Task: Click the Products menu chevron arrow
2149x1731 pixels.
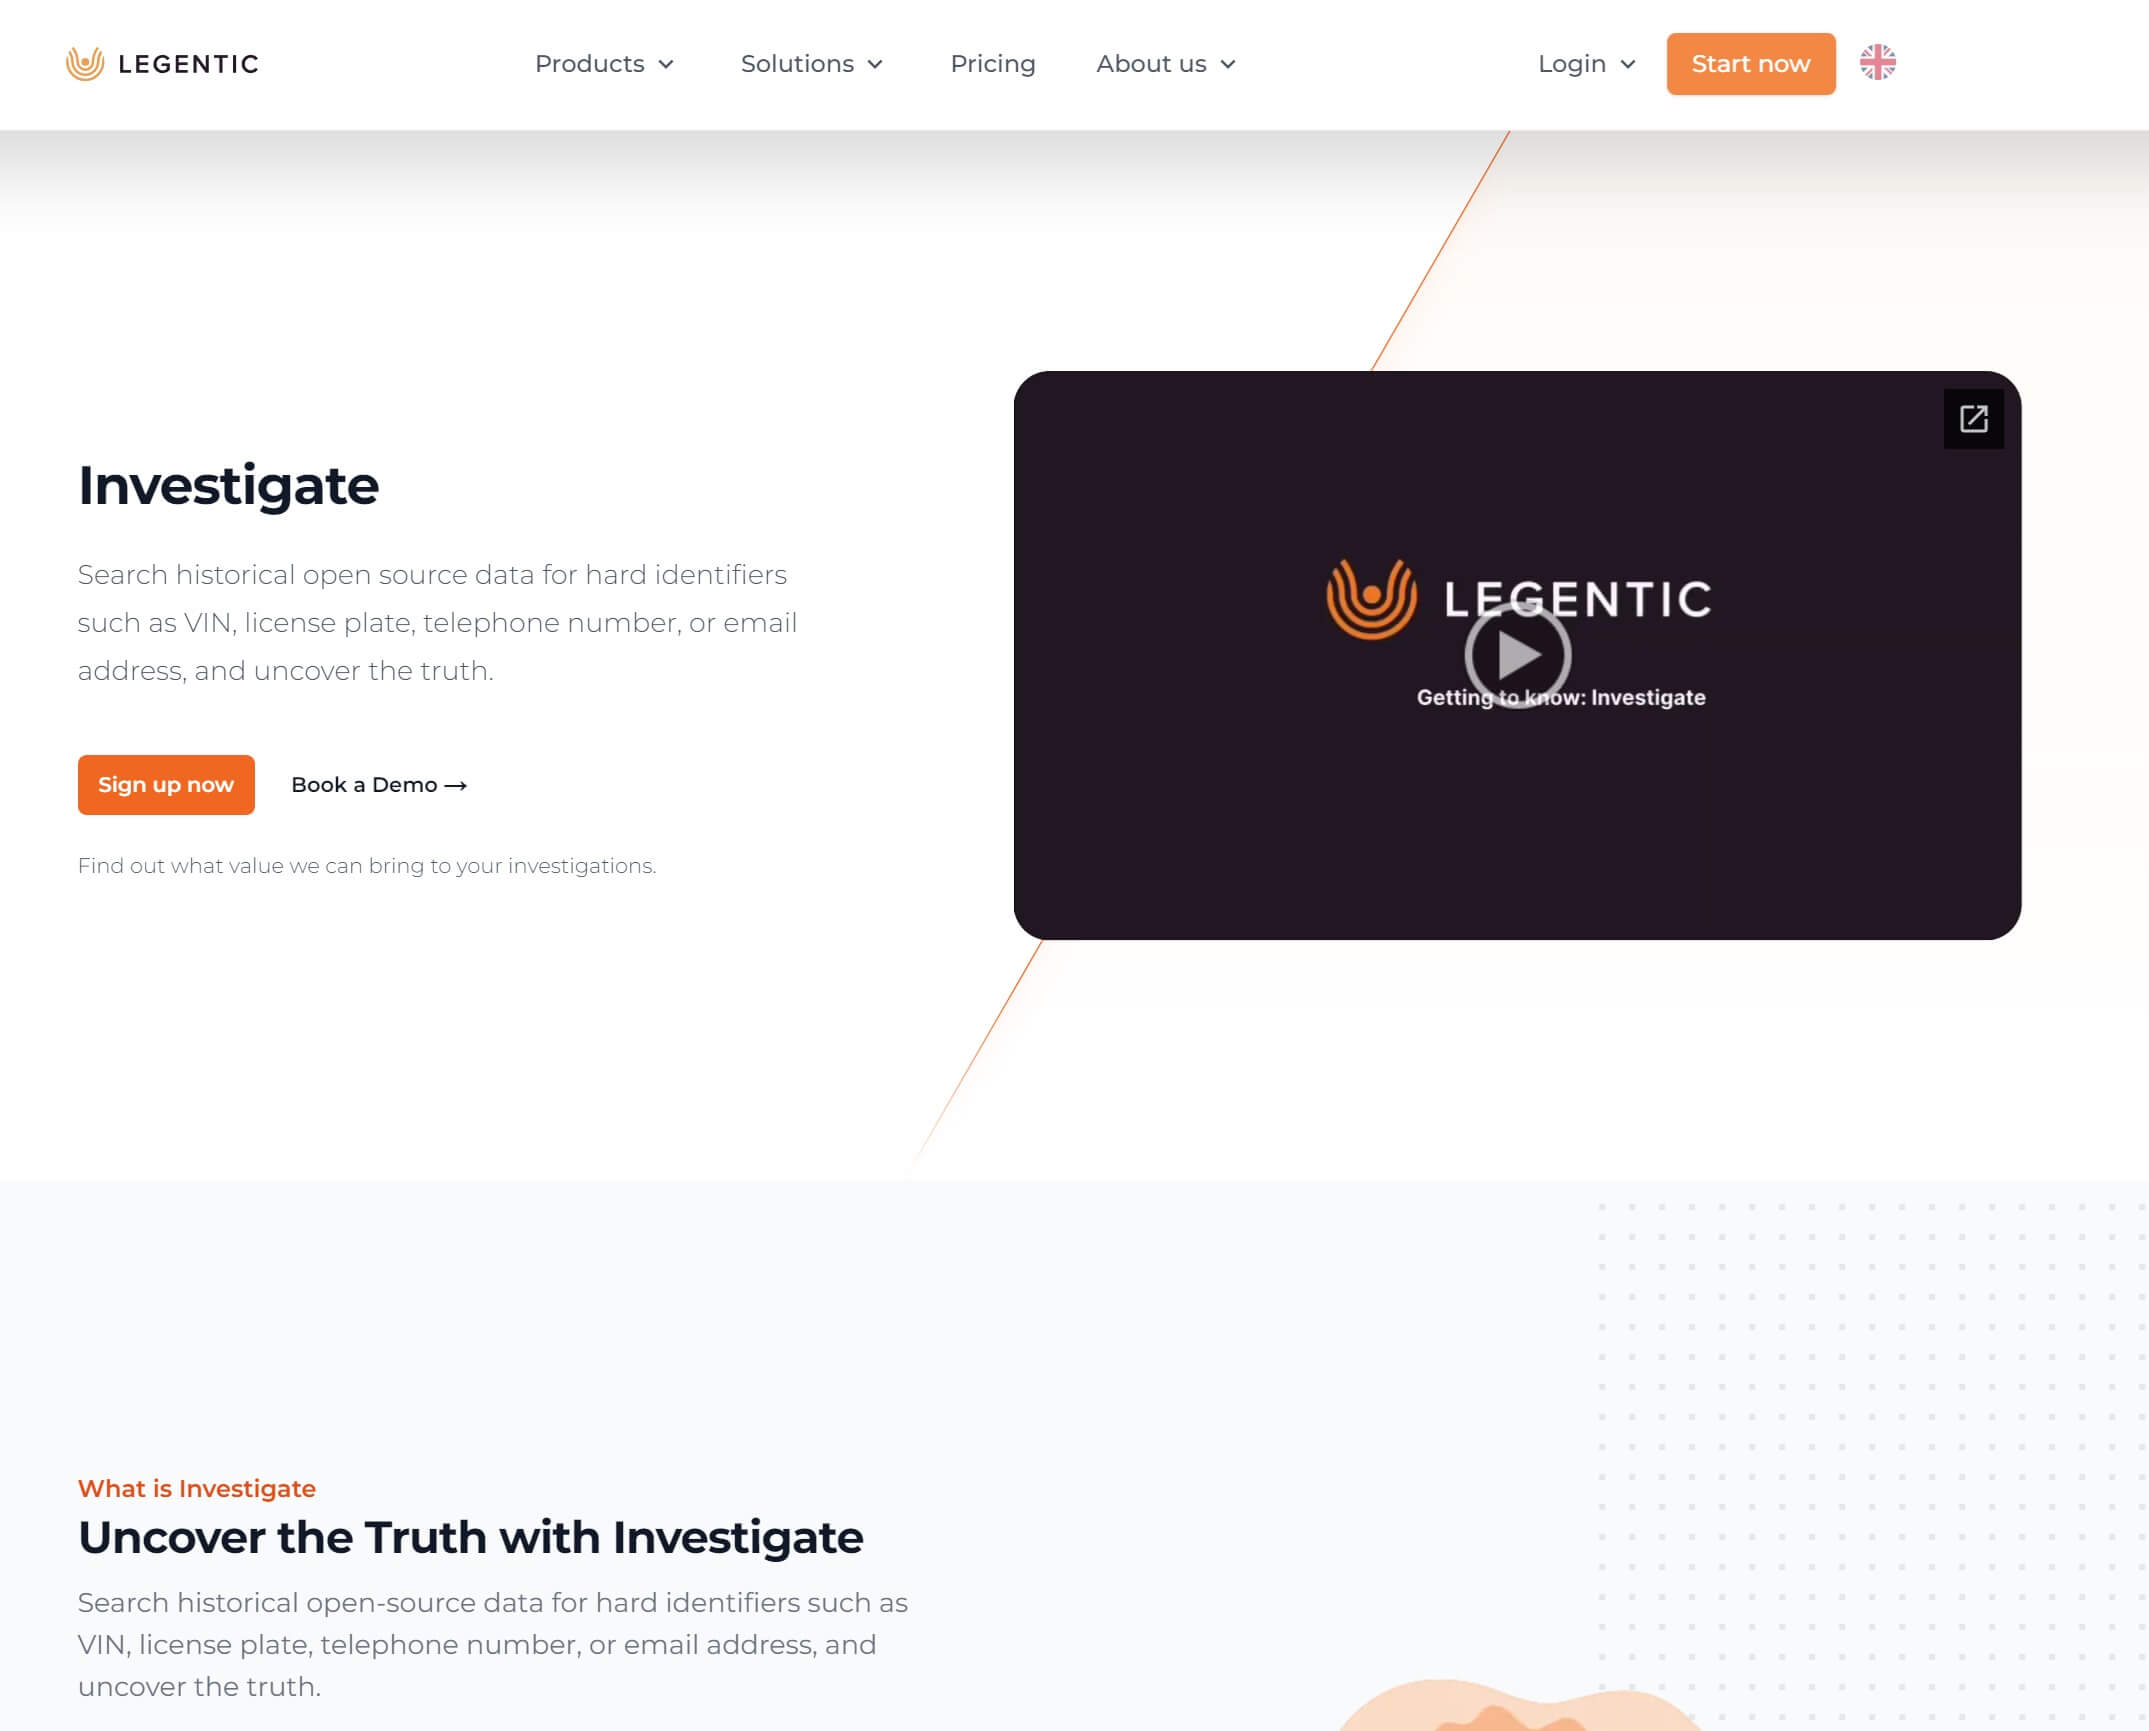Action: click(666, 64)
